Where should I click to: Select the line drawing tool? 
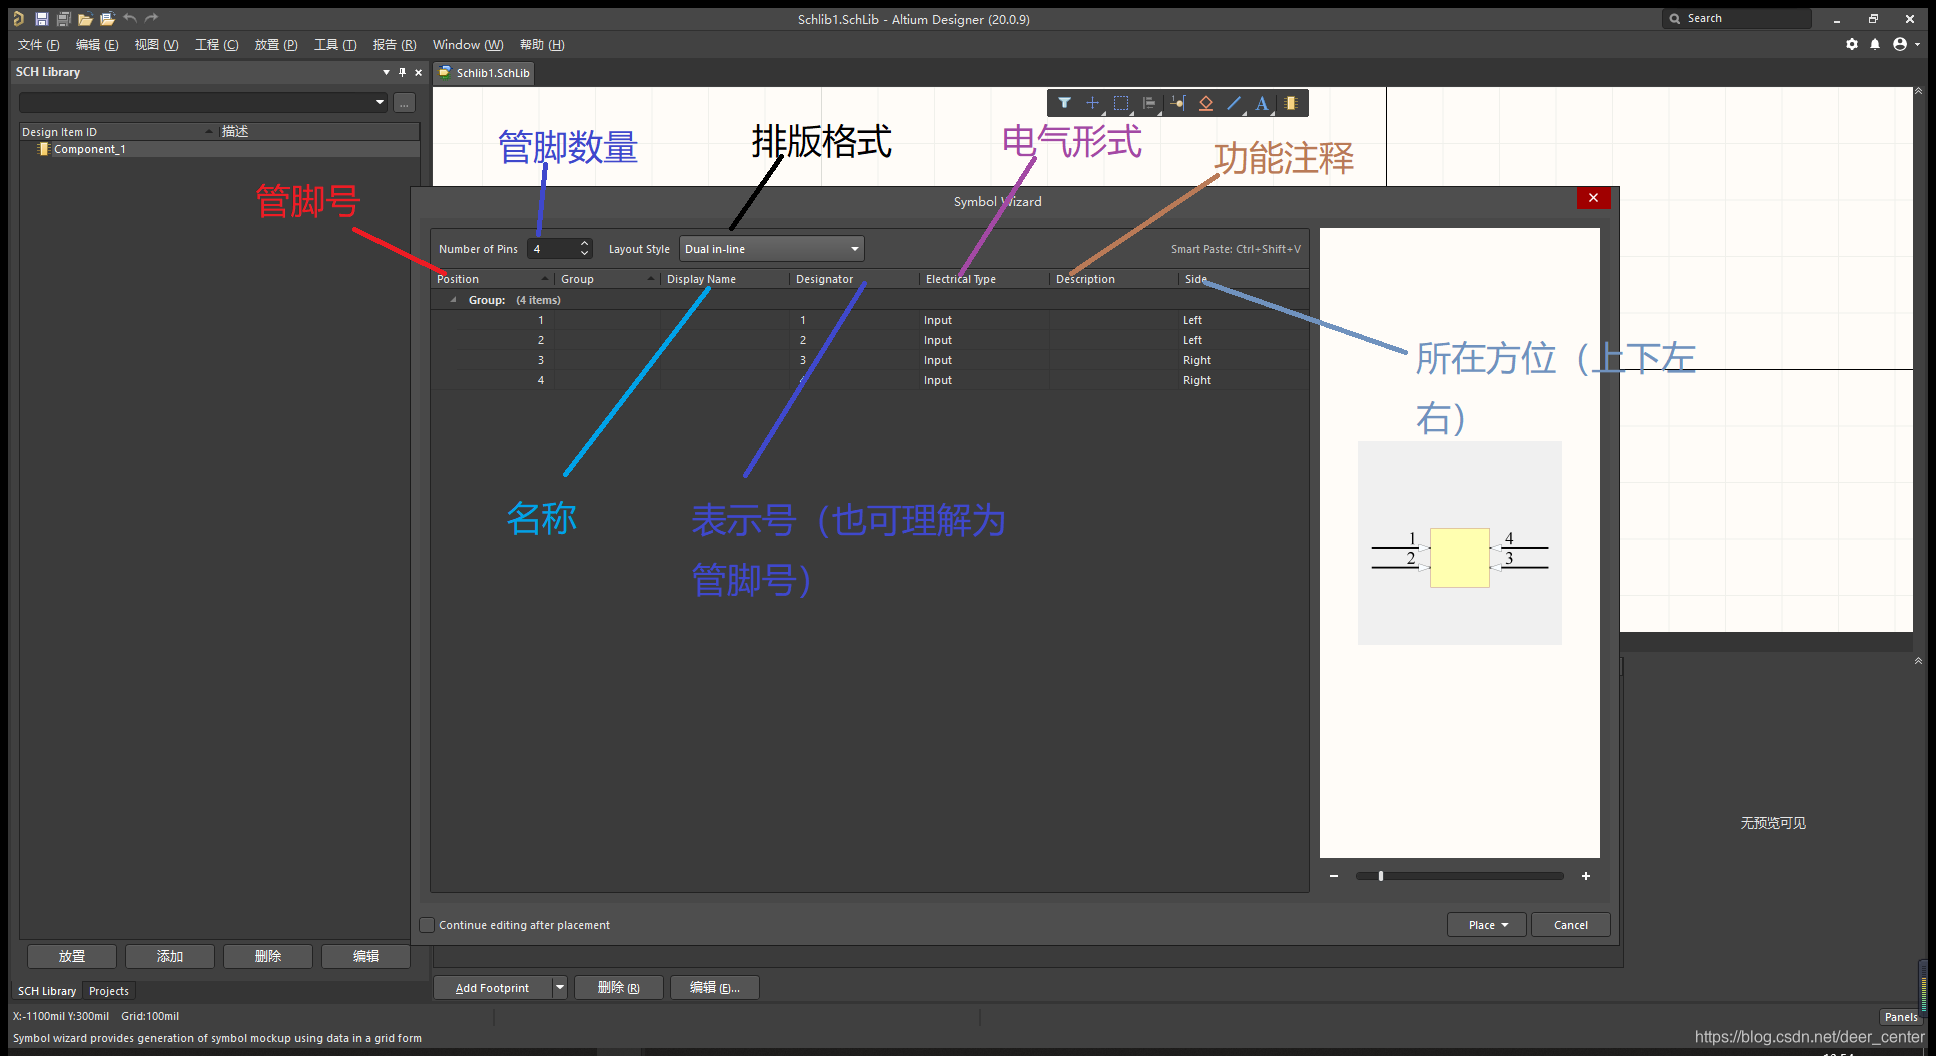1233,103
